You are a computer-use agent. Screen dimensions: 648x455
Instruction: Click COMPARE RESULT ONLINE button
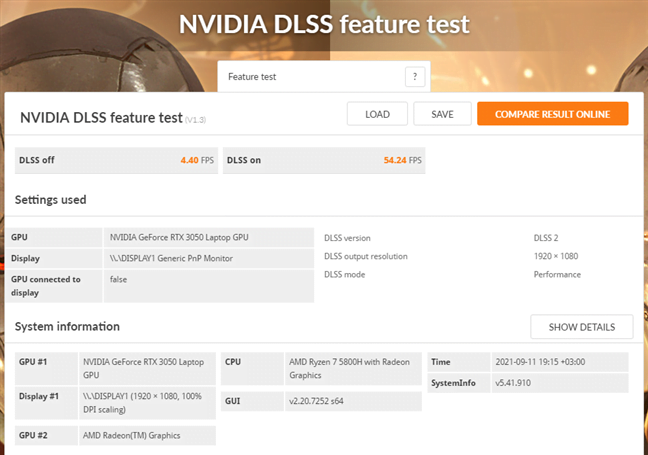pos(553,114)
